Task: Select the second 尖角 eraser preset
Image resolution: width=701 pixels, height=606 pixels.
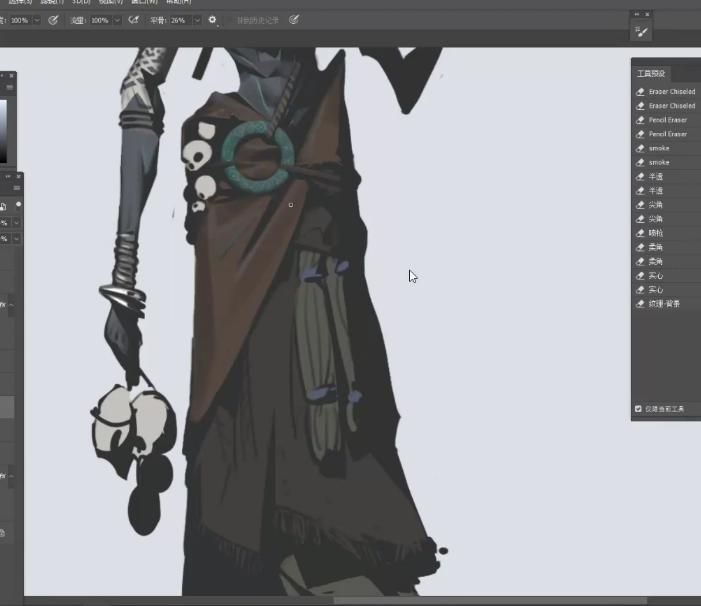Action: [x=666, y=219]
